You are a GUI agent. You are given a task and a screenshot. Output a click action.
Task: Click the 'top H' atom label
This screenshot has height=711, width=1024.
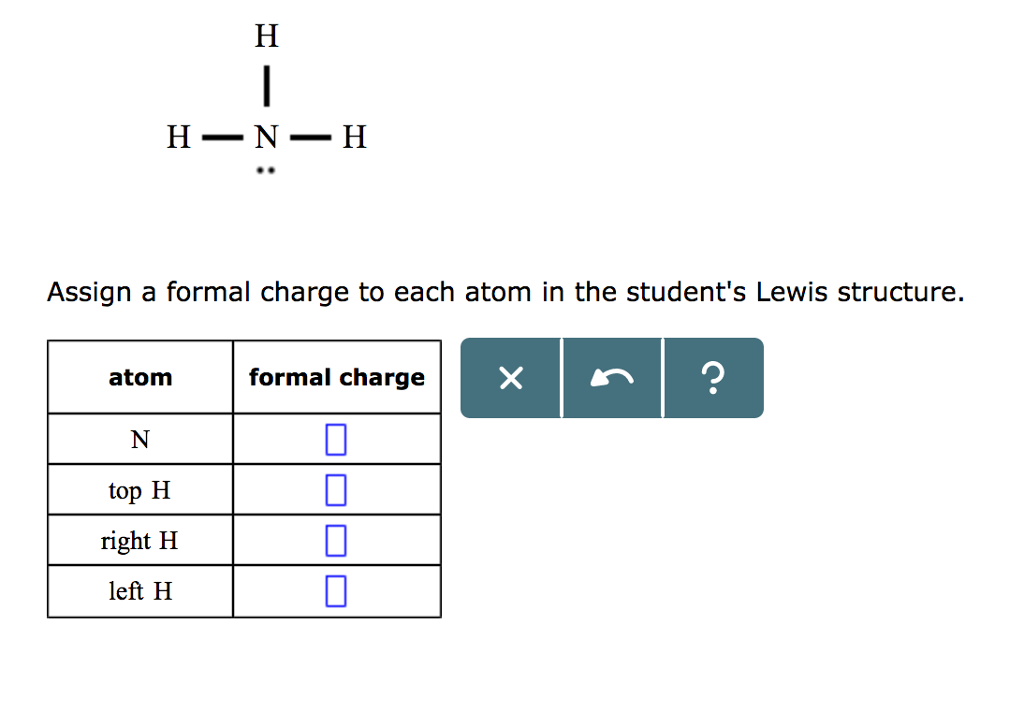139,490
